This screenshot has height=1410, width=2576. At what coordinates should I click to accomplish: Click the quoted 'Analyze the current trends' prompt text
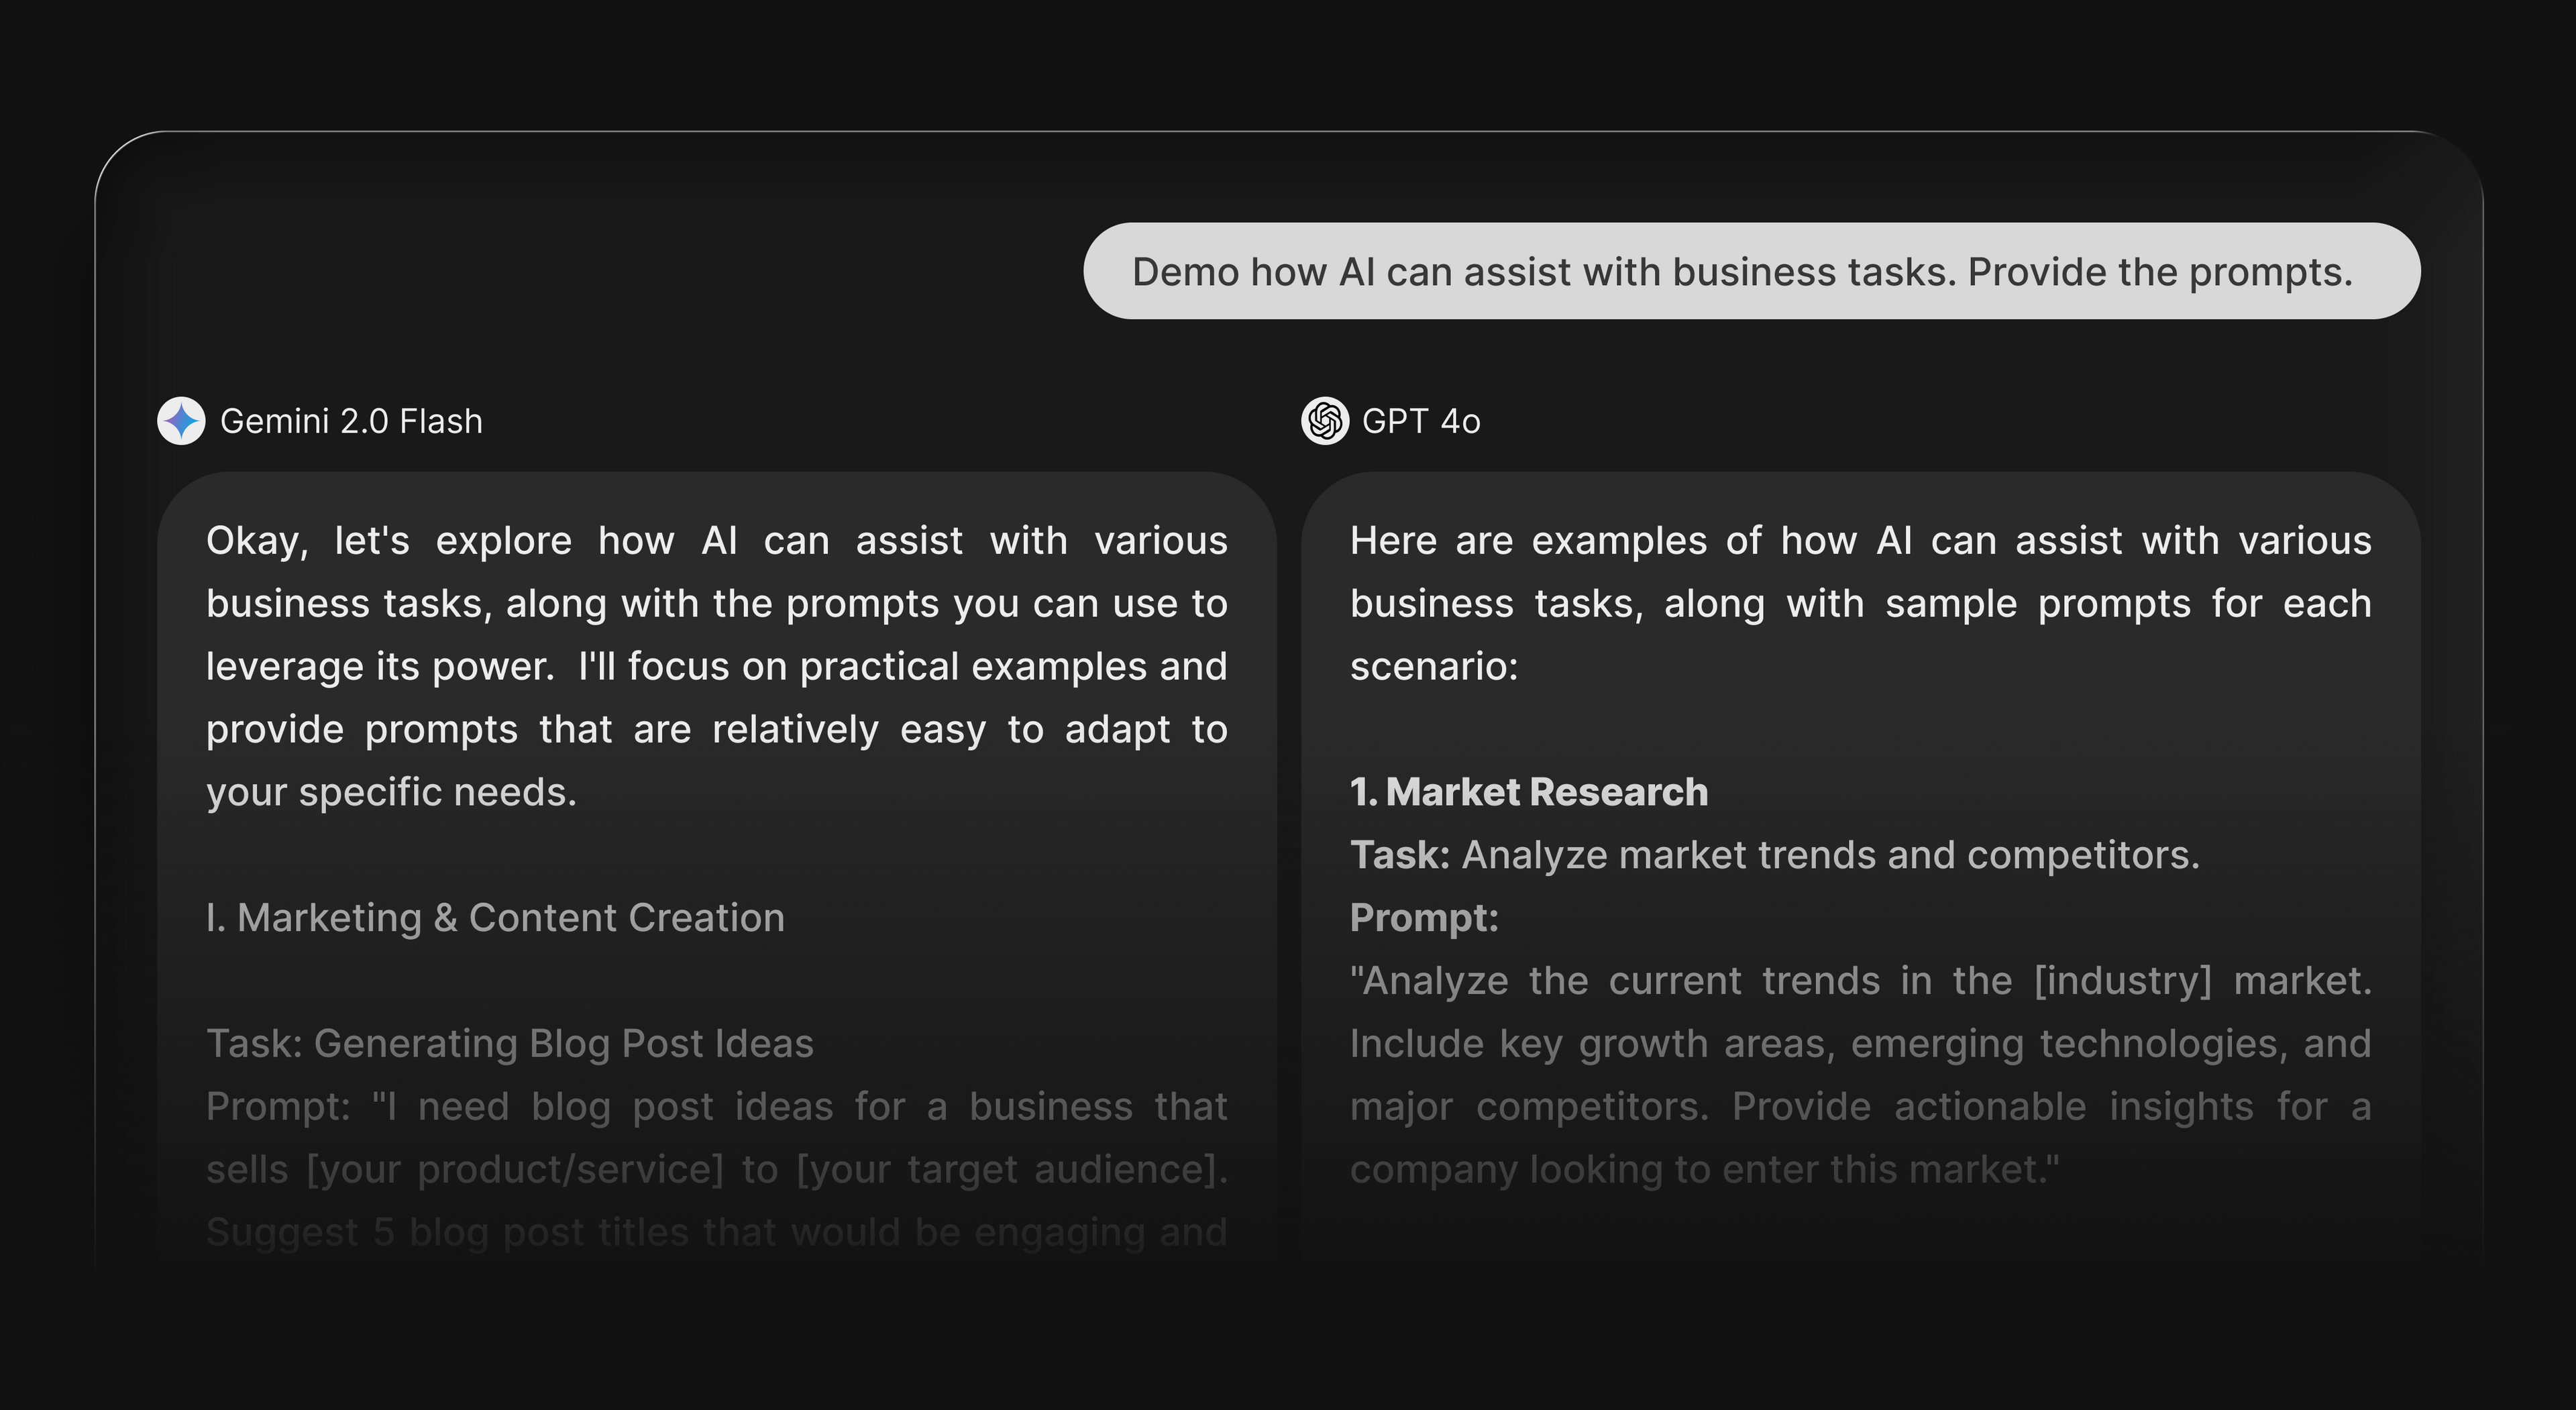click(1861, 1075)
